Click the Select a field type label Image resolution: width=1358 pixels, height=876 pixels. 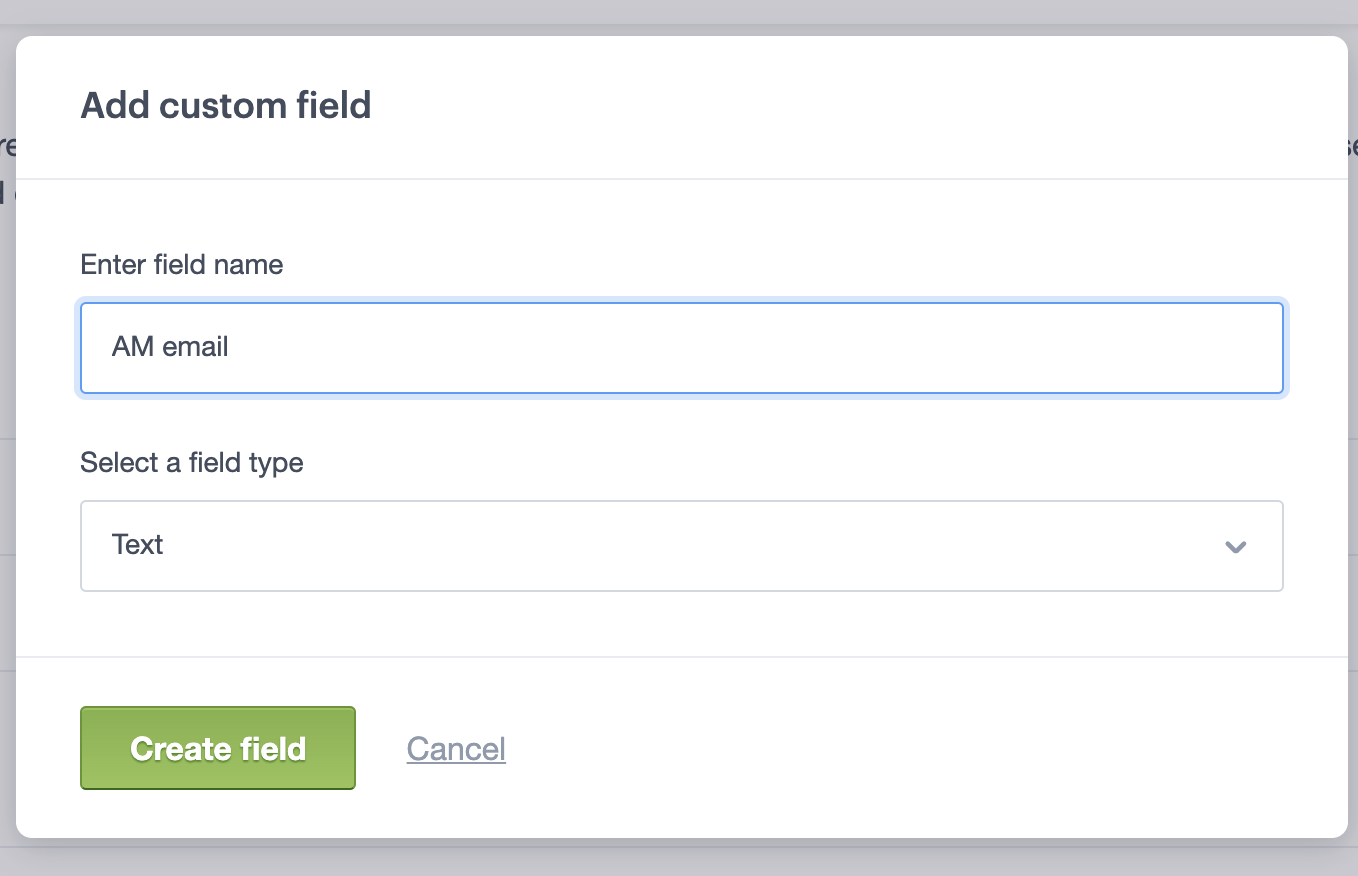pos(192,462)
